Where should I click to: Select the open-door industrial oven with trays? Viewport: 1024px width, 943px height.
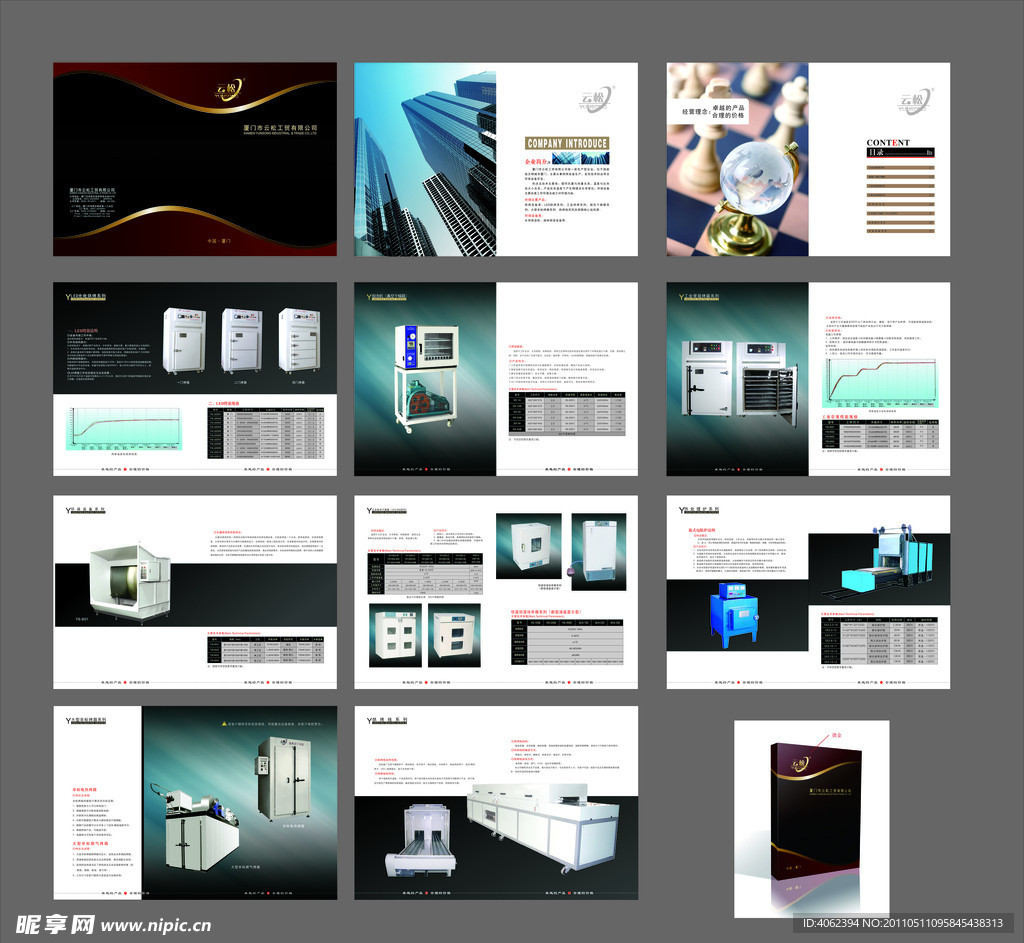768,376
